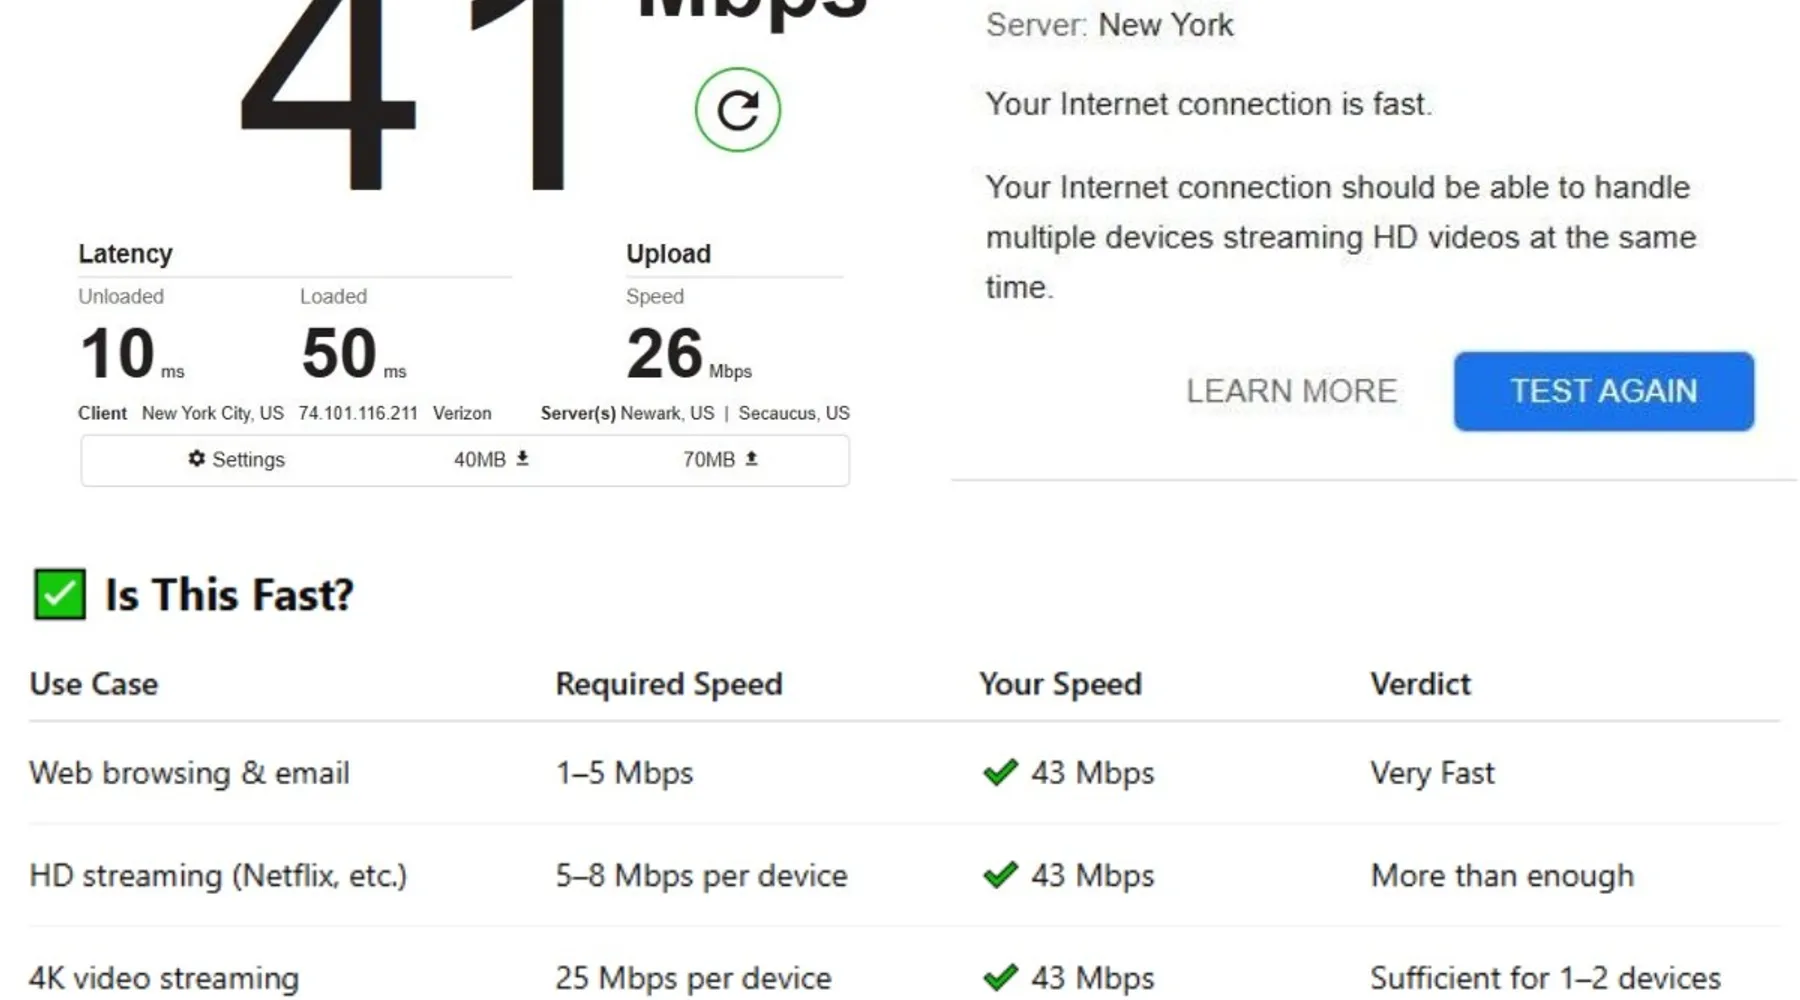Click green checkmark in Web browsing row
Image resolution: width=1800 pixels, height=1000 pixels.
point(1000,772)
